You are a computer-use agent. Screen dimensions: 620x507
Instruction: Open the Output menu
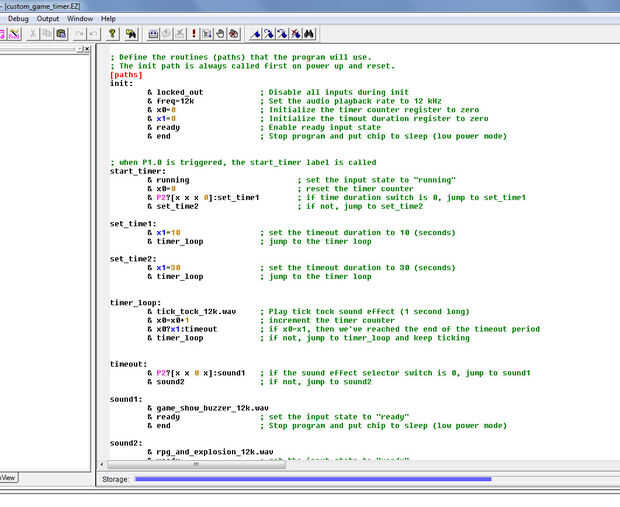(x=48, y=19)
